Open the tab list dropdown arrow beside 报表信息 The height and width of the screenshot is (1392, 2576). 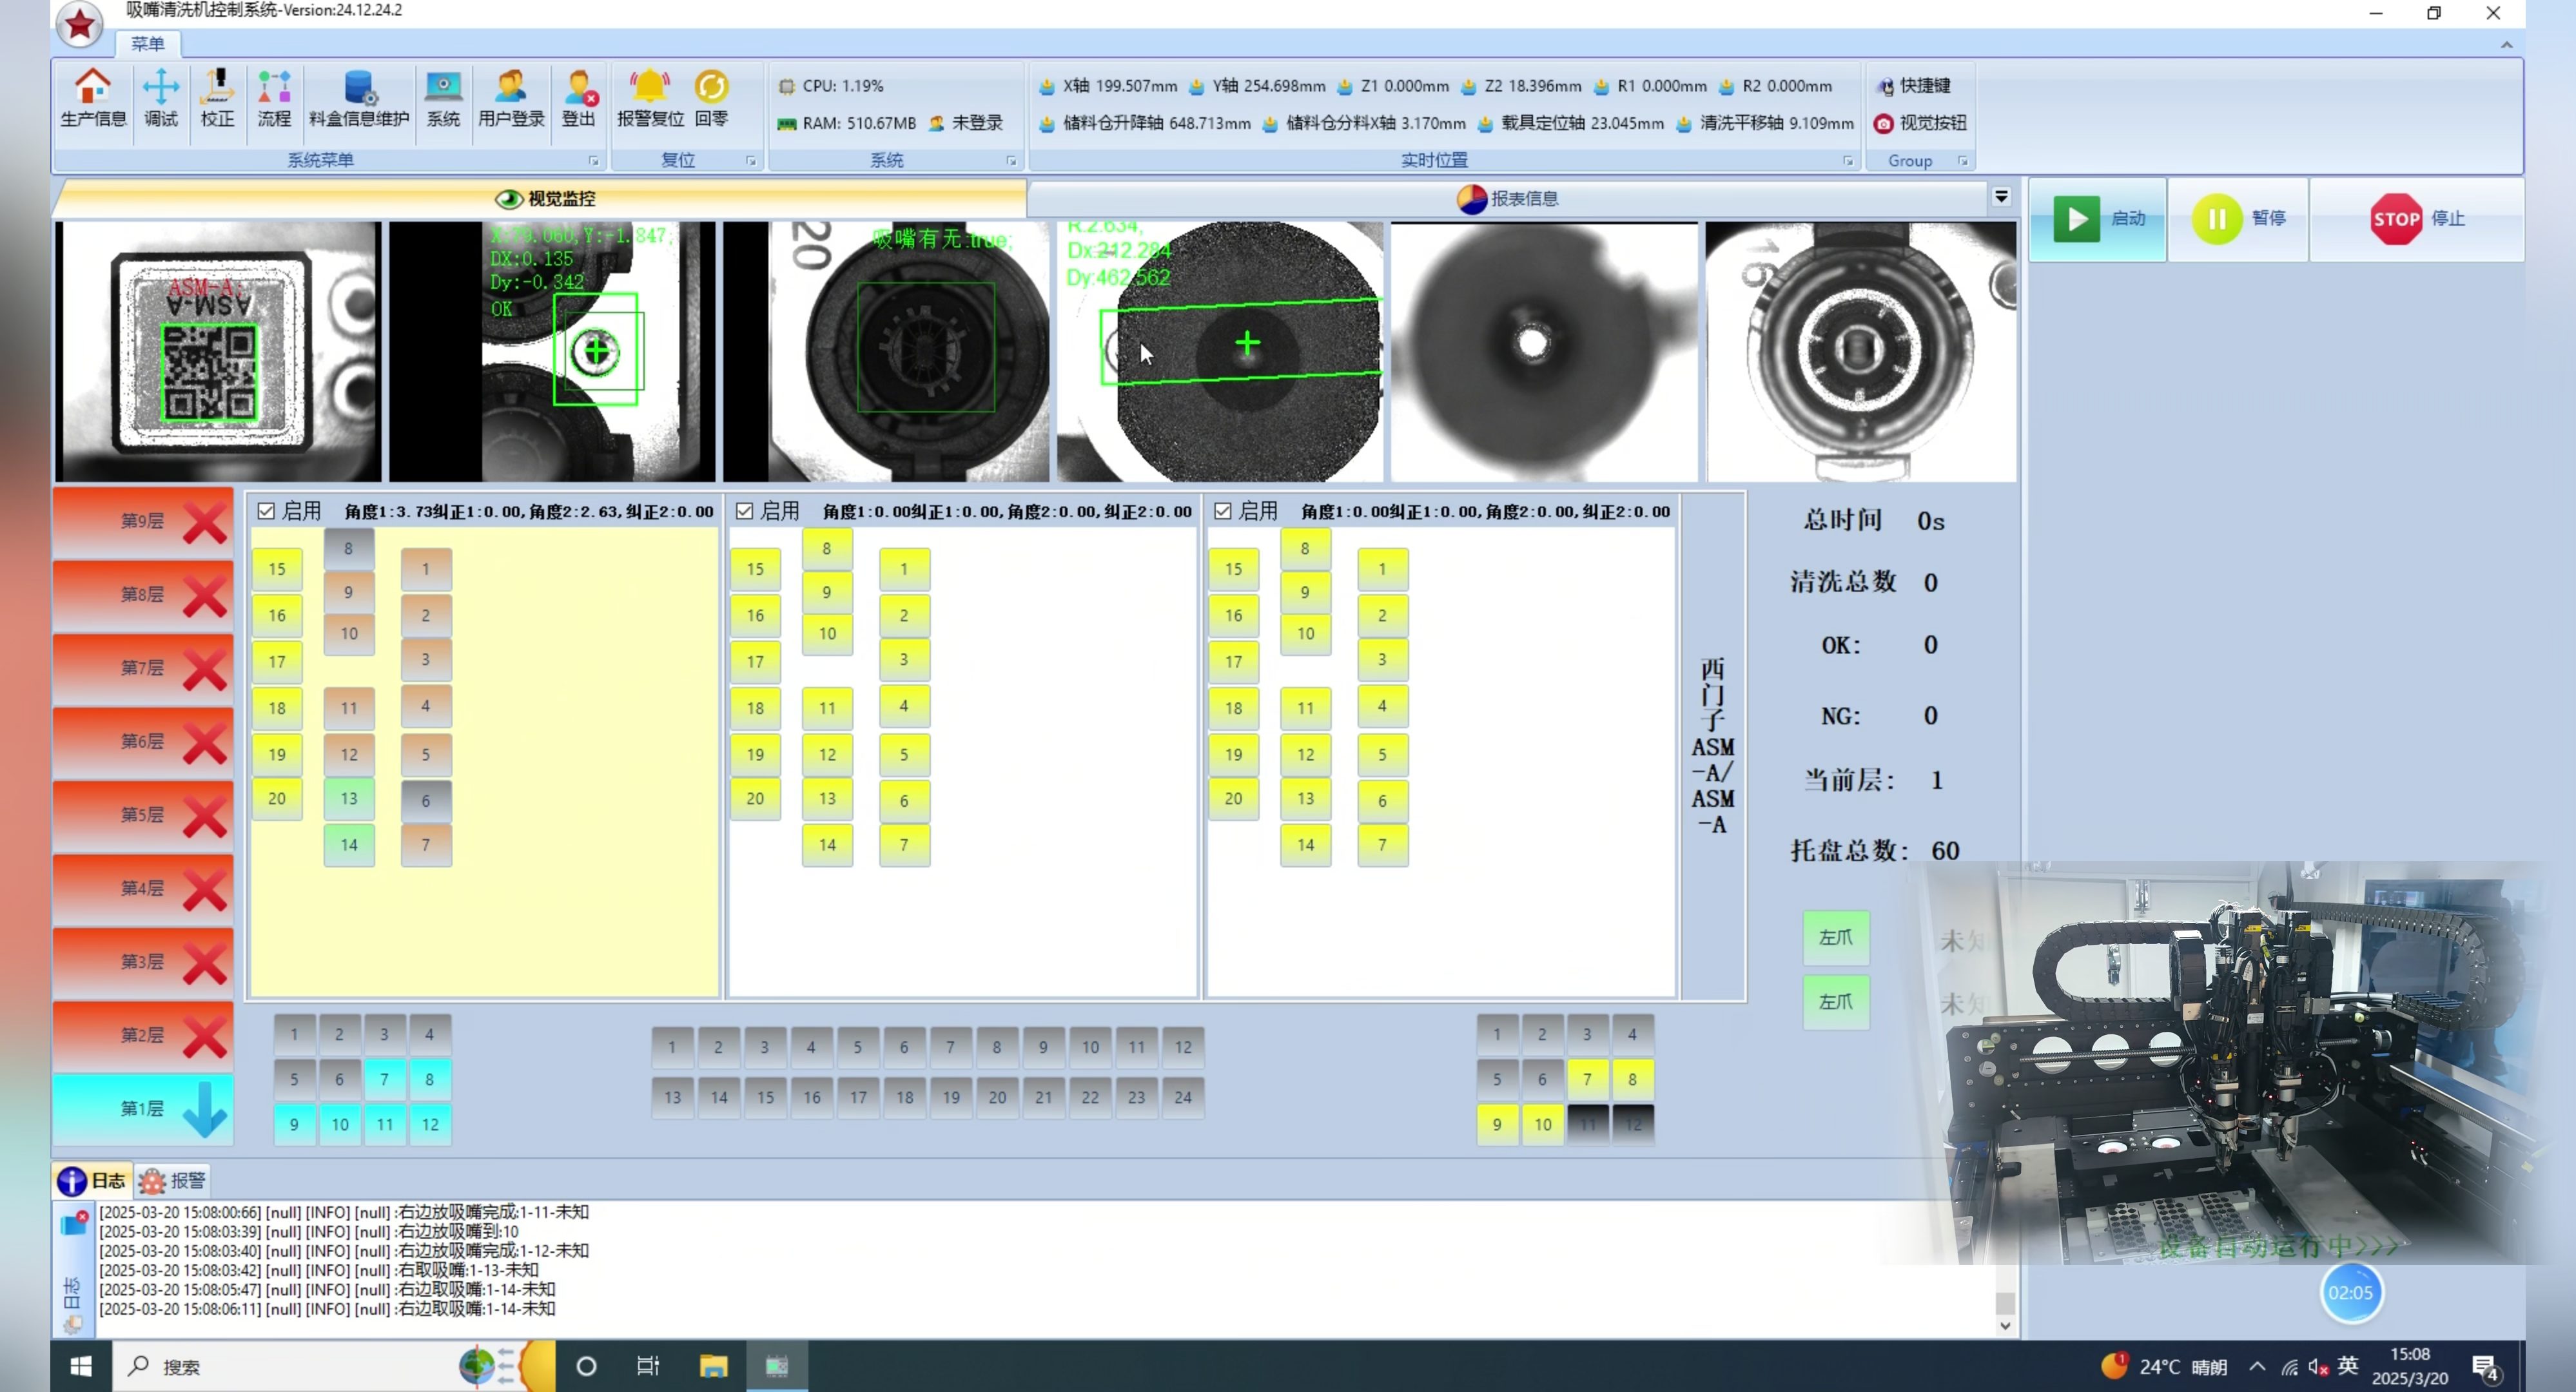click(x=2001, y=197)
